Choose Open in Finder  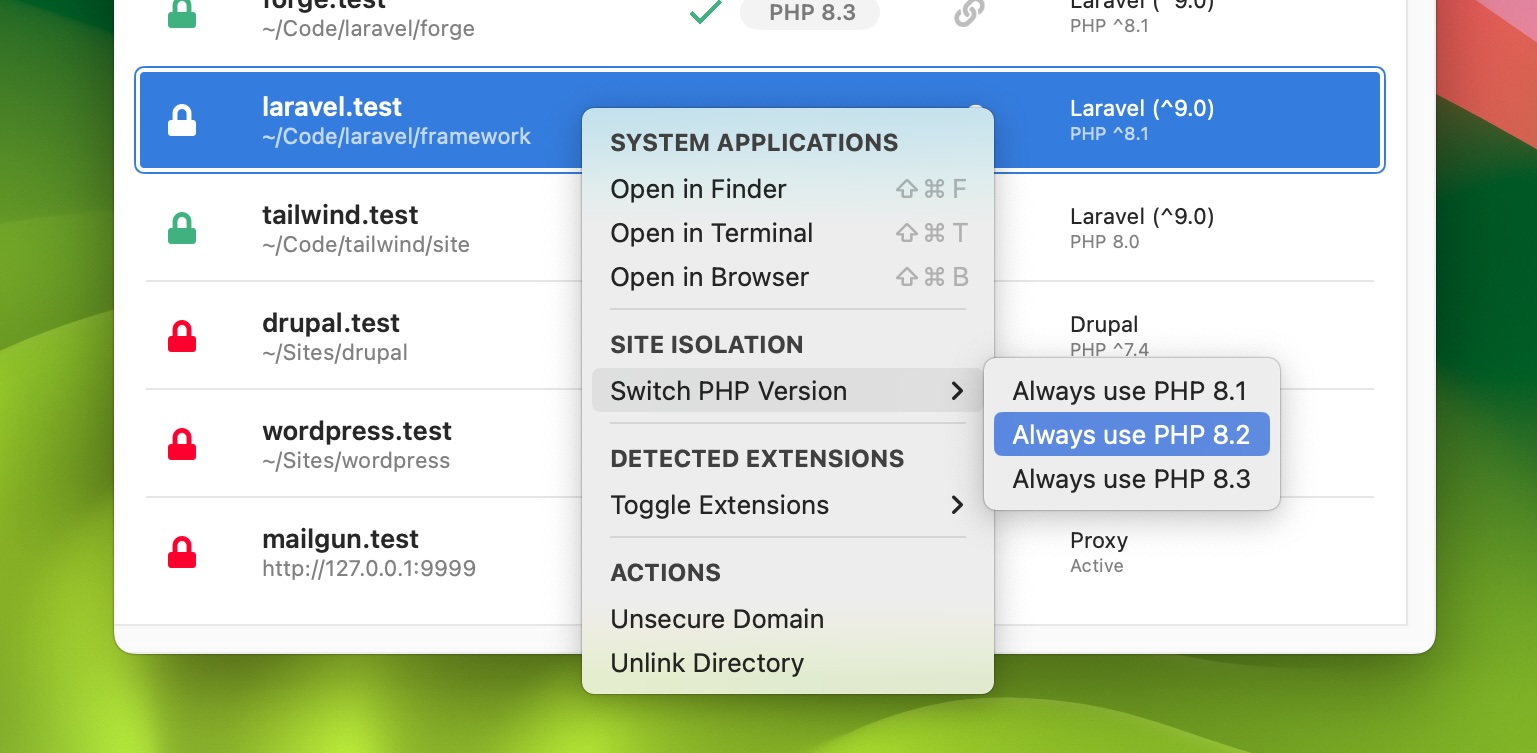(788, 189)
